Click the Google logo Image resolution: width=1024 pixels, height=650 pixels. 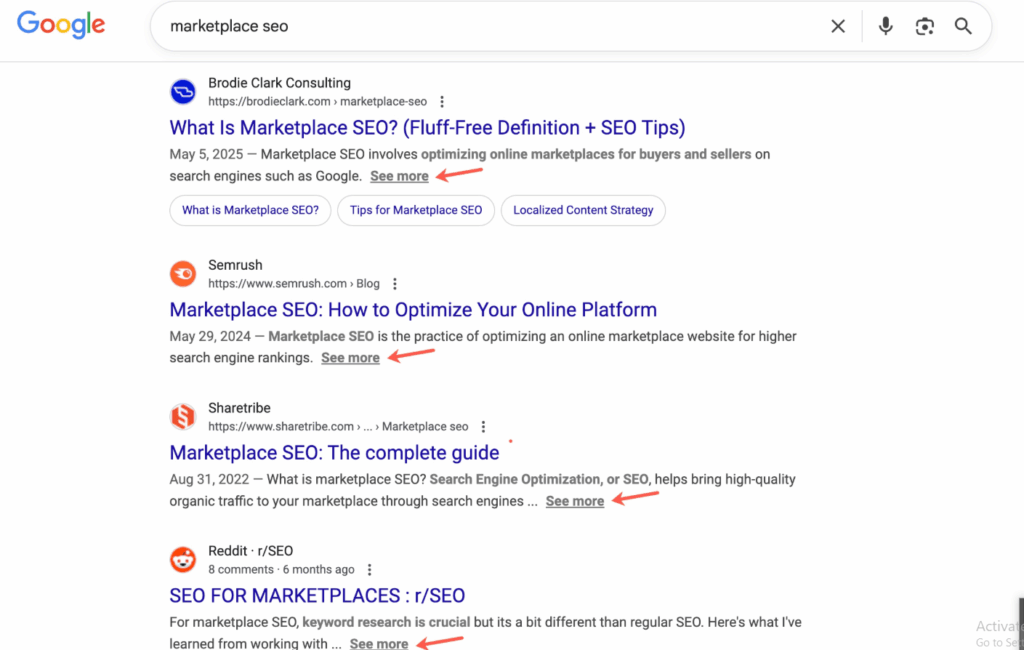coord(61,25)
